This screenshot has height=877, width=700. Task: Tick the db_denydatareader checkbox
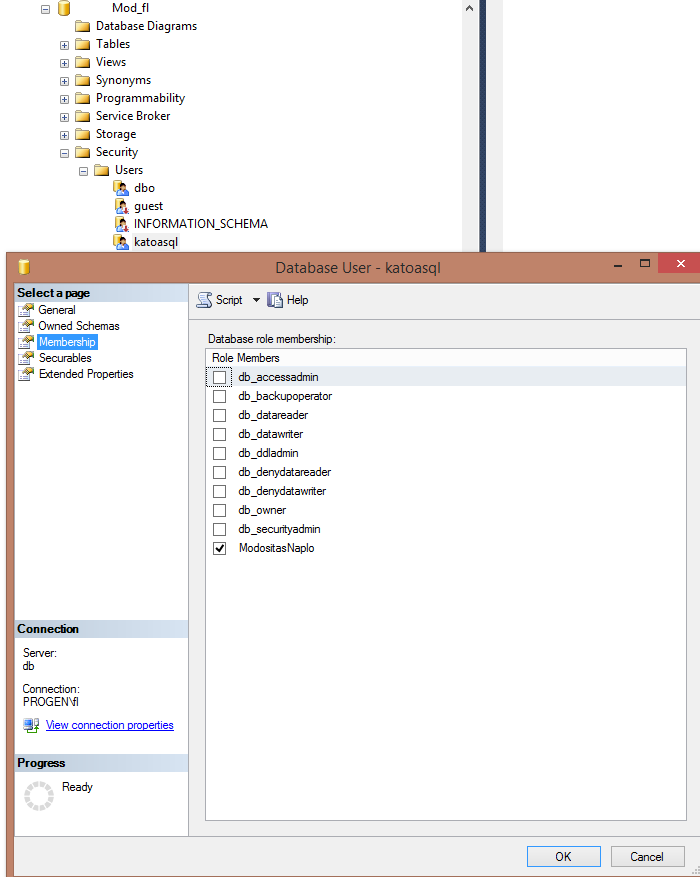pos(220,473)
